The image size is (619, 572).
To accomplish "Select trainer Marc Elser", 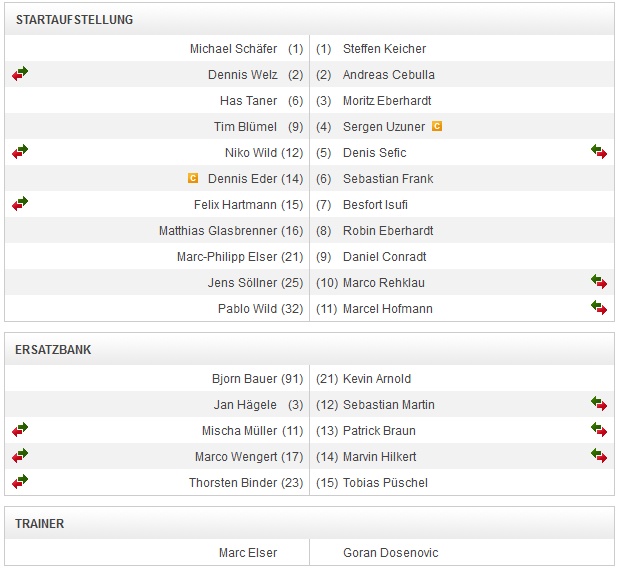I will coord(248,553).
